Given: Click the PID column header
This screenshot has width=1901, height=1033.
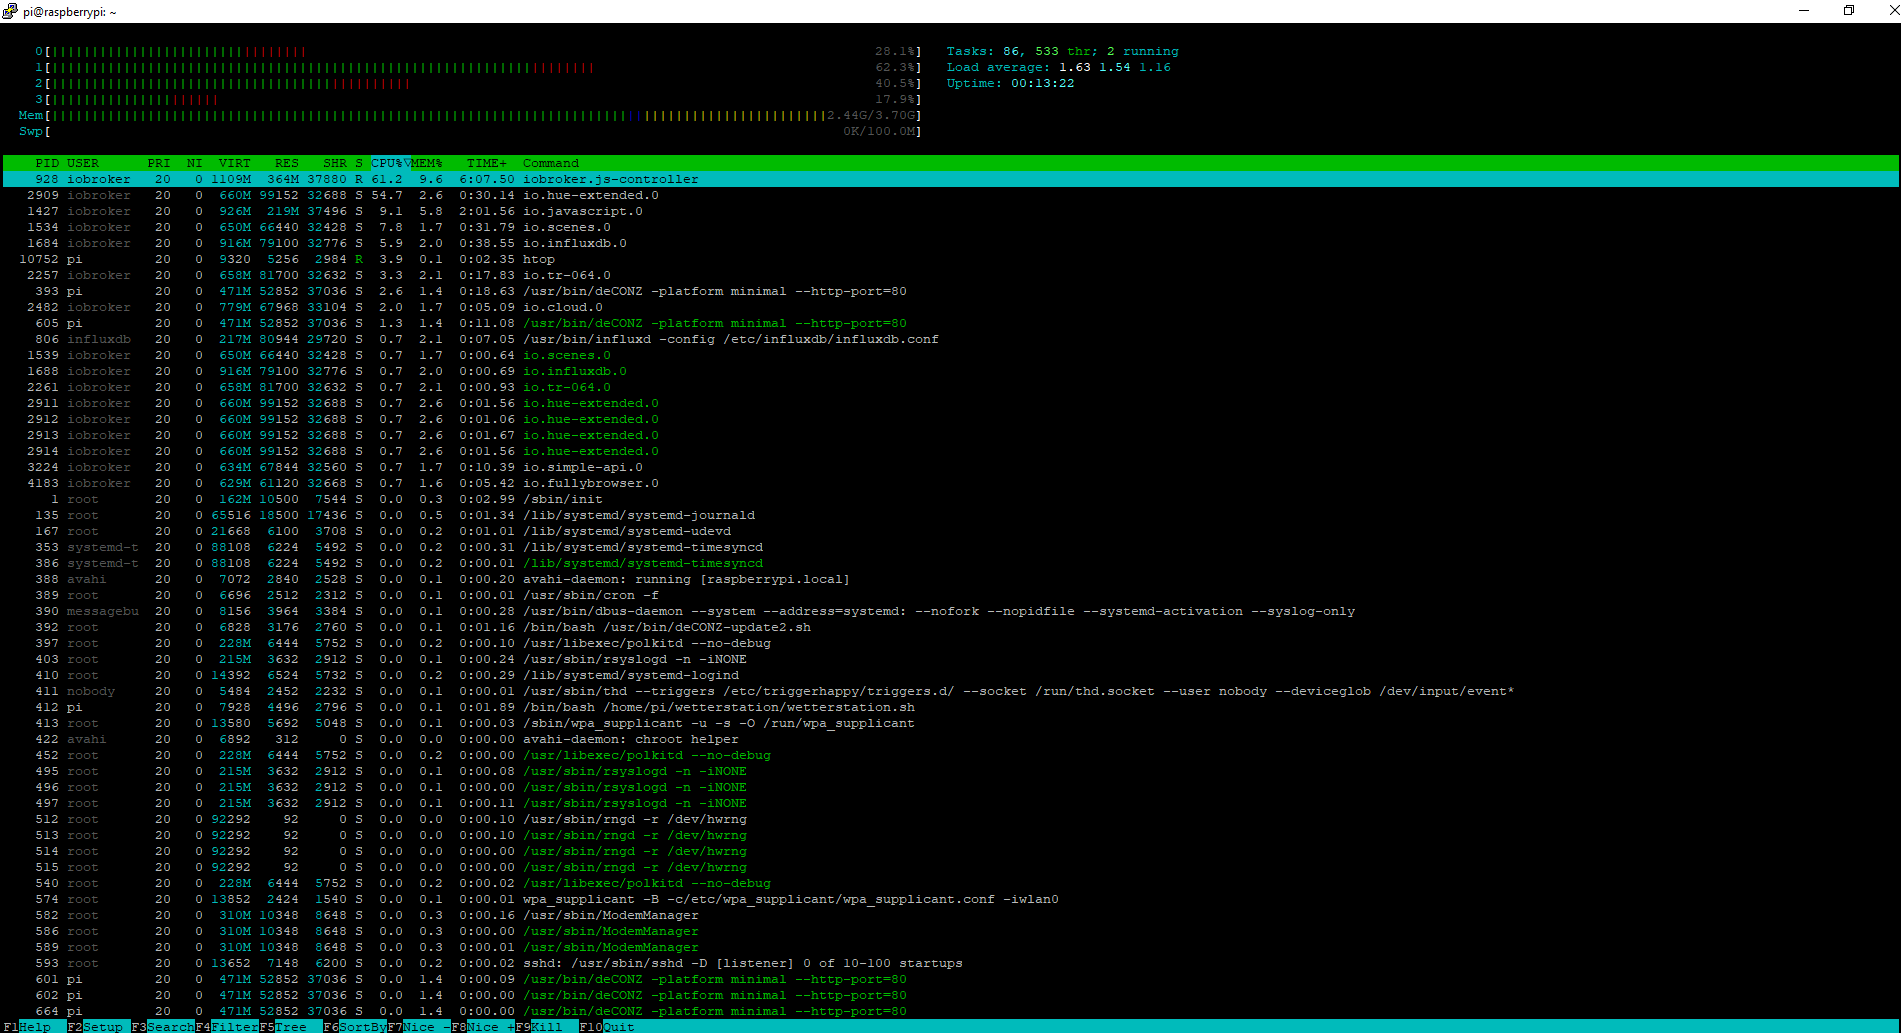Looking at the screenshot, I should pos(47,163).
